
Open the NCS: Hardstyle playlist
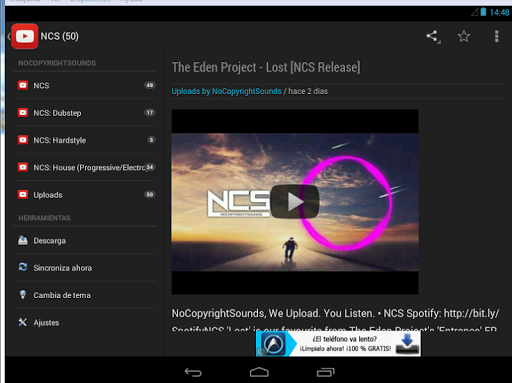click(x=84, y=140)
